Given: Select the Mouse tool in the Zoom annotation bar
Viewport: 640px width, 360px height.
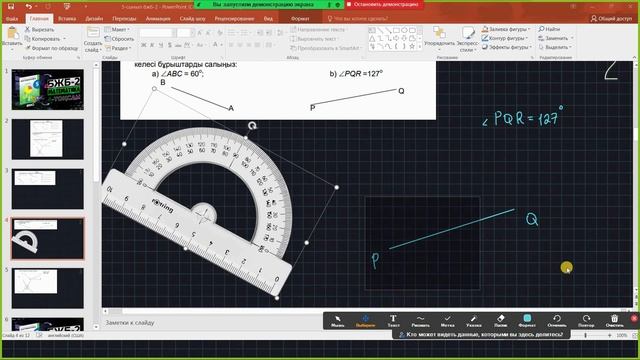Looking at the screenshot, I should 338,321.
